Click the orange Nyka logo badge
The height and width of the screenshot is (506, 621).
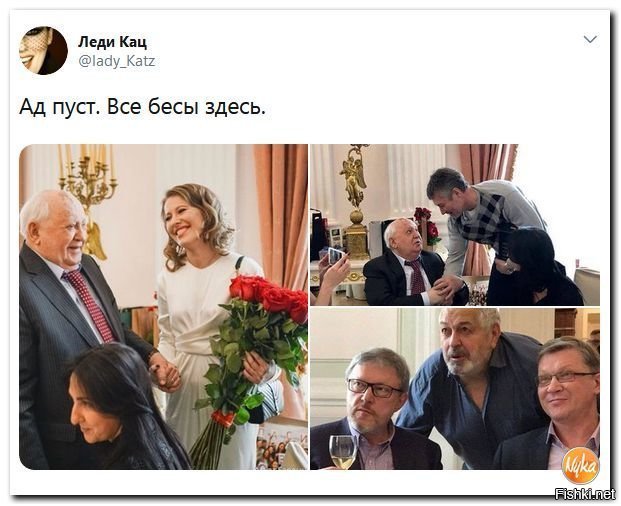point(581,465)
